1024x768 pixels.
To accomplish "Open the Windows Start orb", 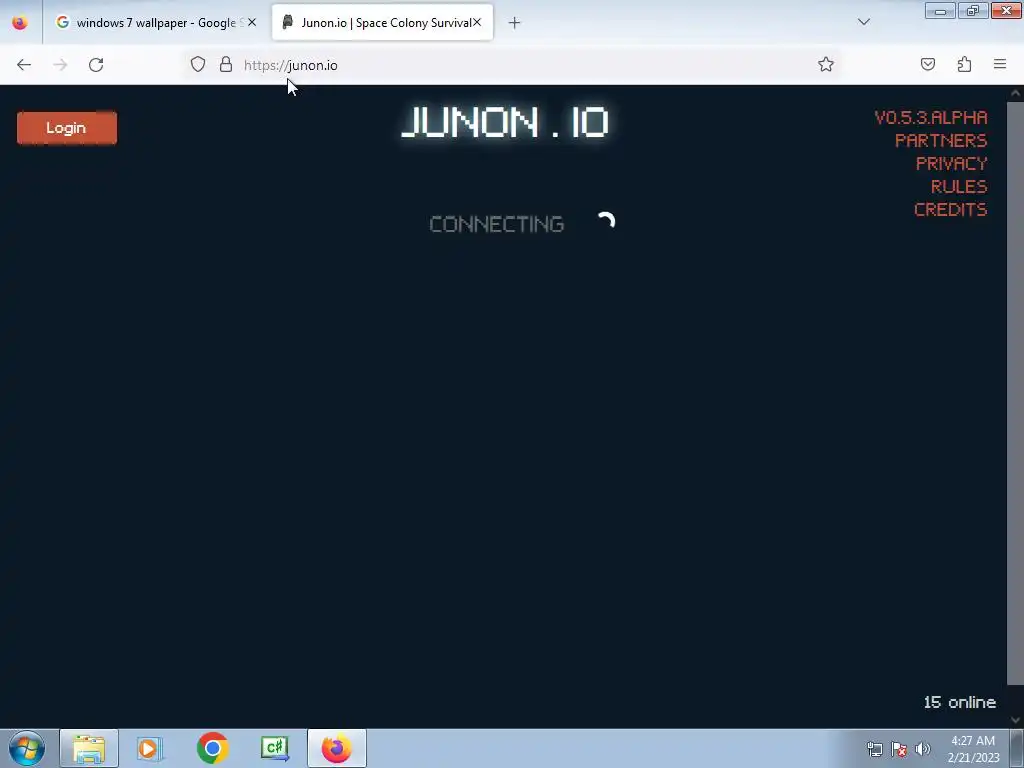I will pyautogui.click(x=27, y=748).
